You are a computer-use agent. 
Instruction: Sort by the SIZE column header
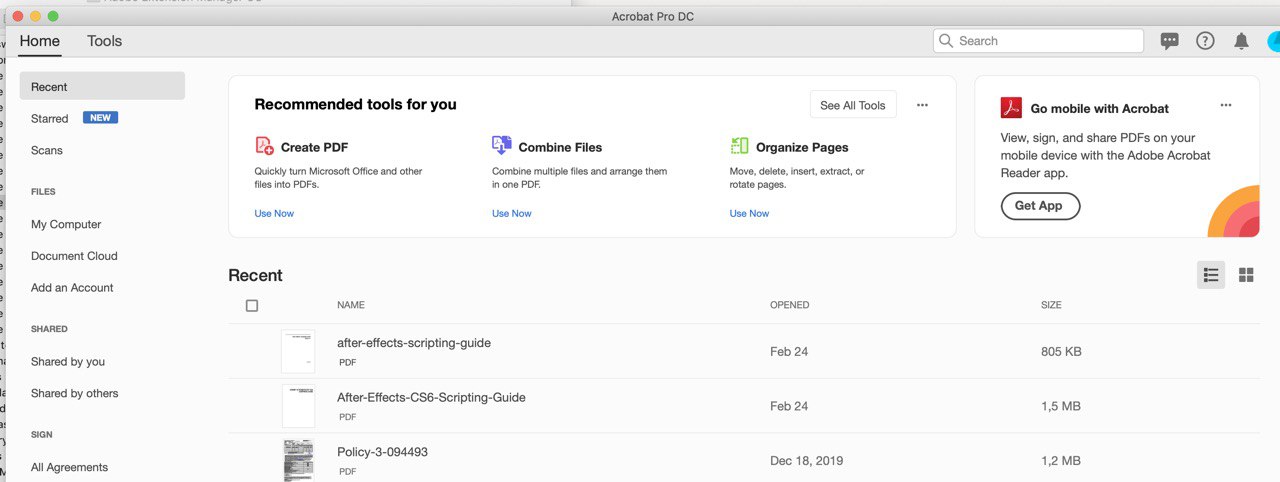pyautogui.click(x=1051, y=305)
